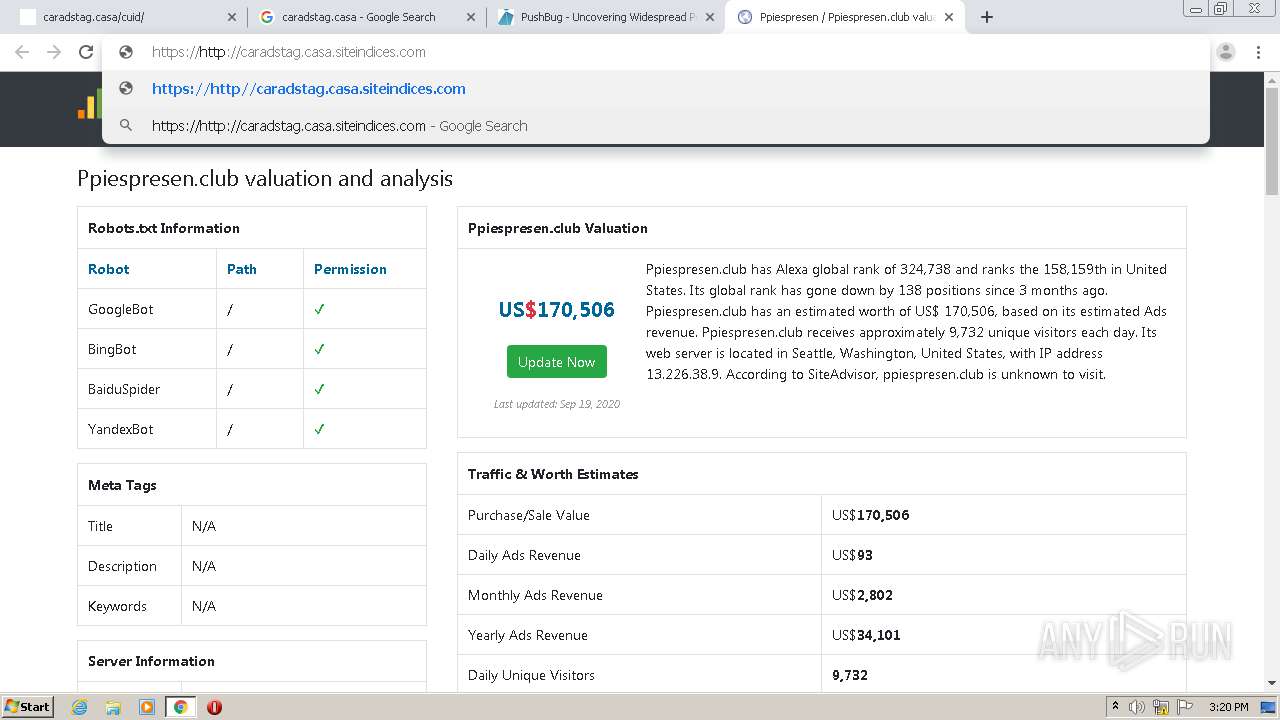Choose the blue URL autocomplete suggestion
The image size is (1280, 720).
[x=655, y=89]
